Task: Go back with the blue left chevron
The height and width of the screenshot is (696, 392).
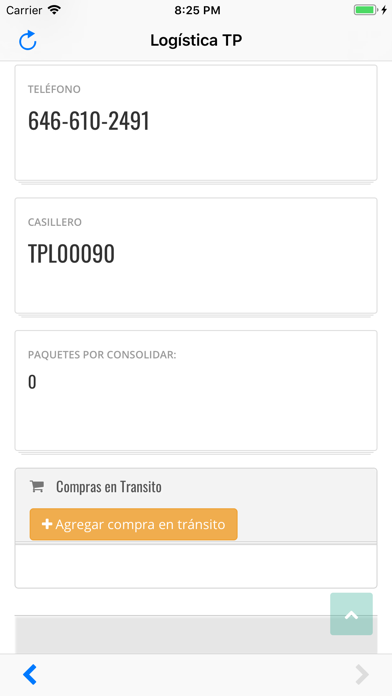Action: (30, 675)
